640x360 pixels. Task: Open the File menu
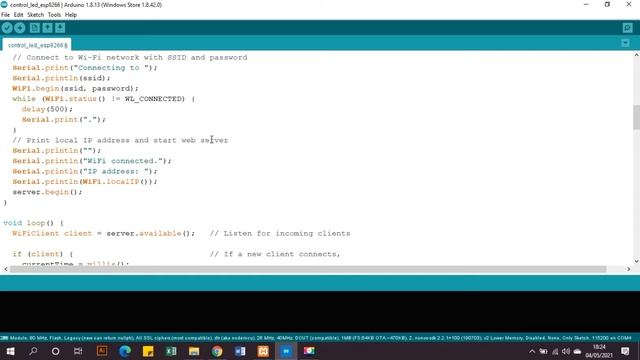point(5,15)
